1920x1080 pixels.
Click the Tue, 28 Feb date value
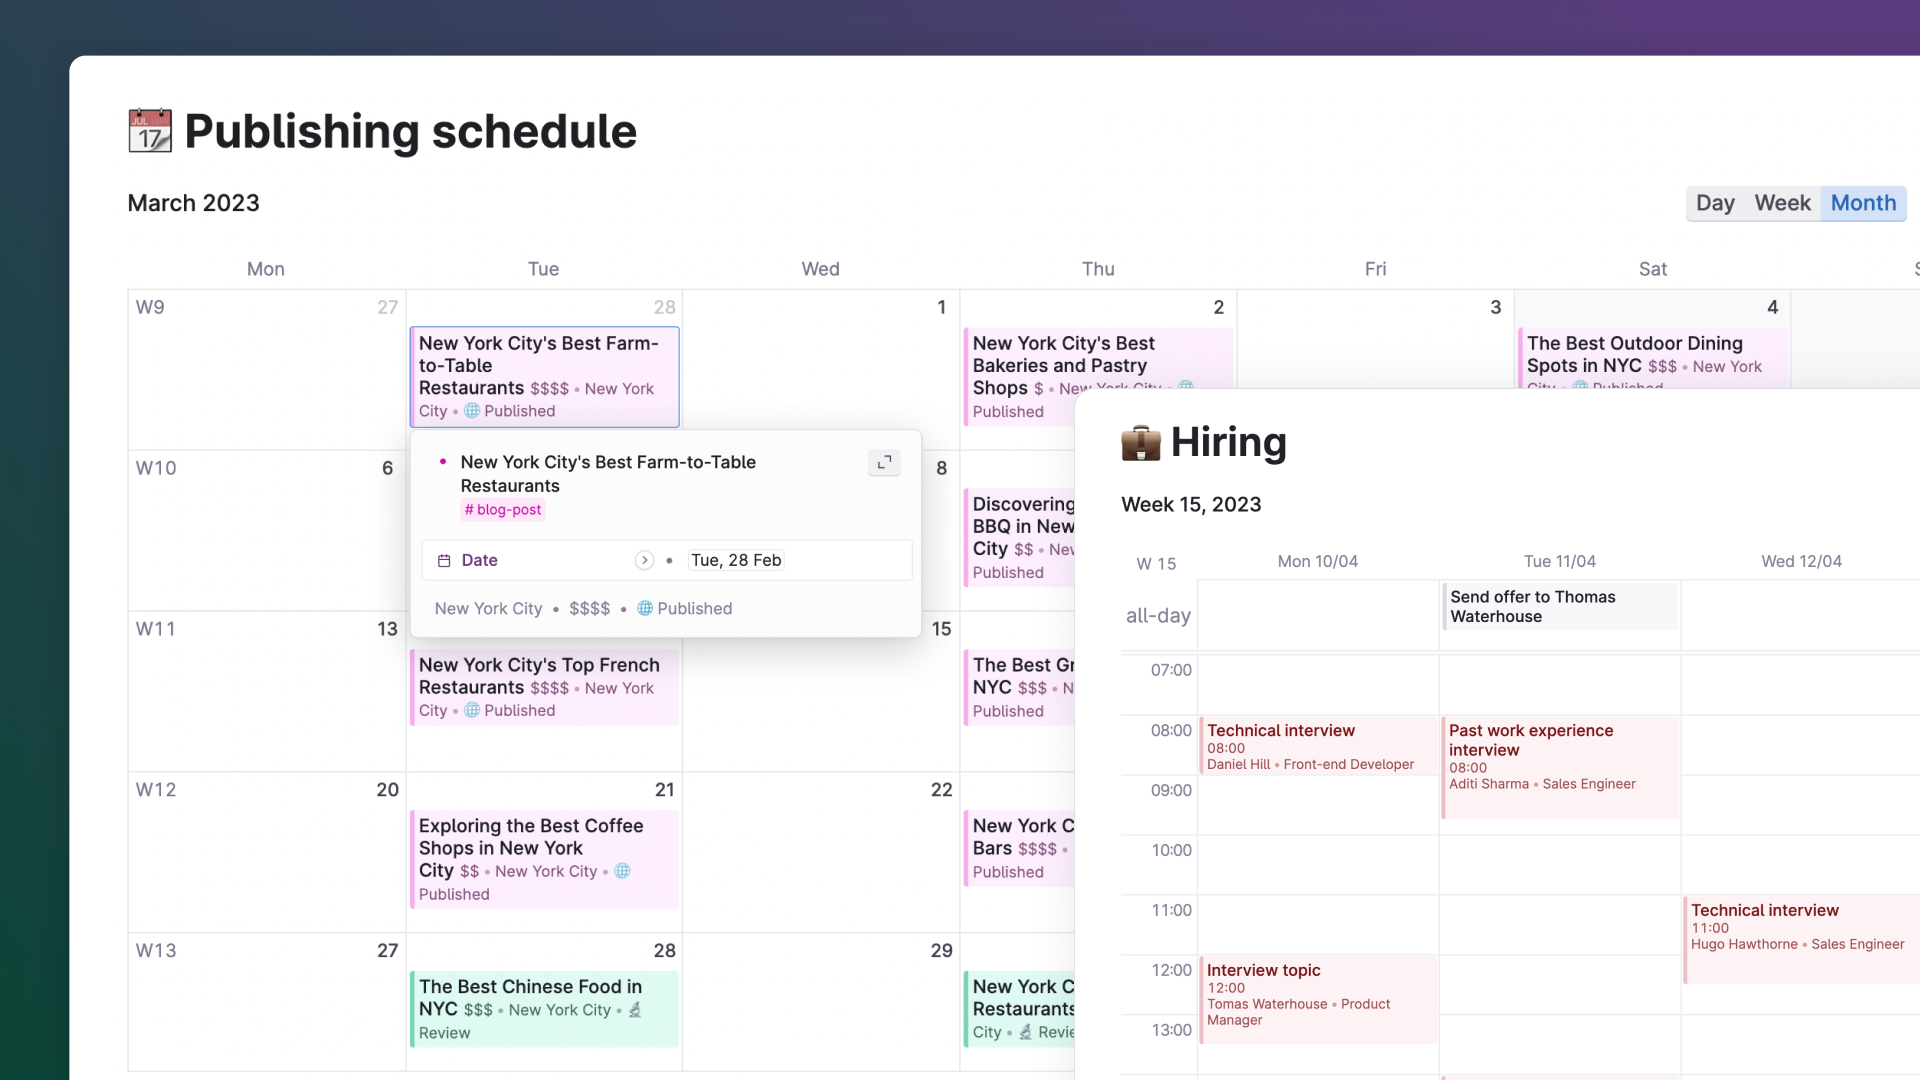point(736,560)
